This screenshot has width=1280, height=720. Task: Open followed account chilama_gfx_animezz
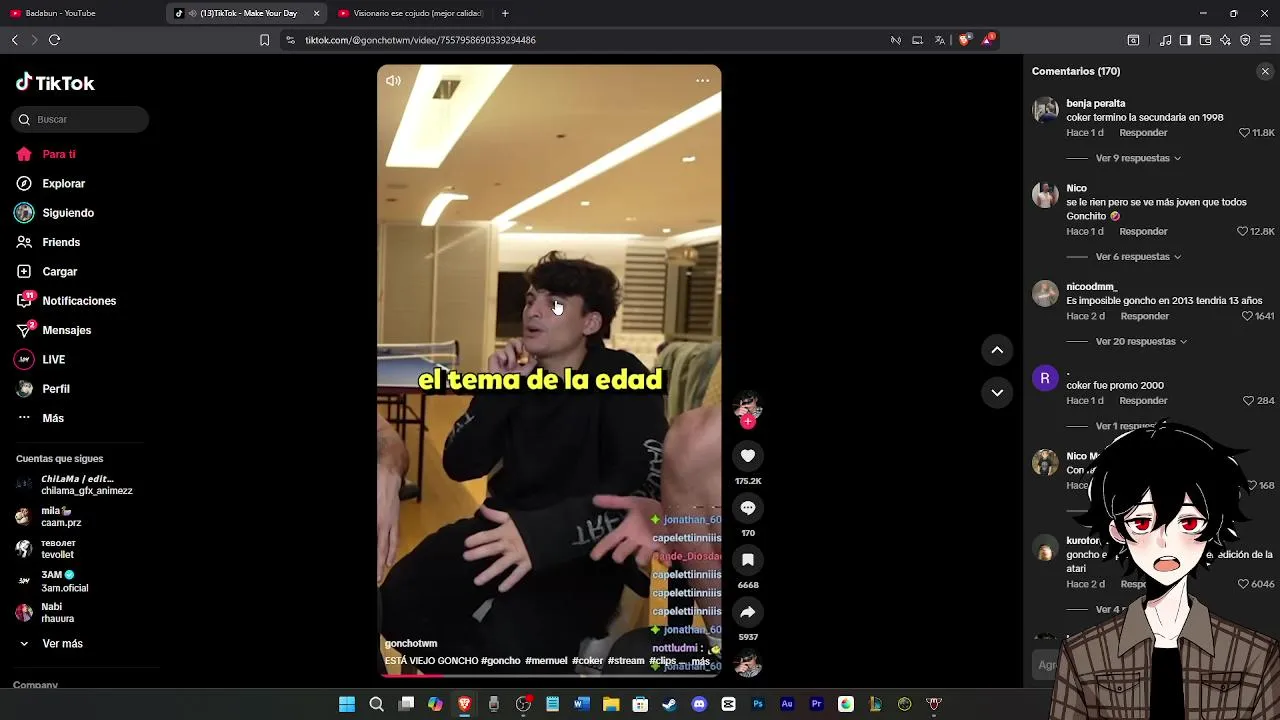[86, 485]
